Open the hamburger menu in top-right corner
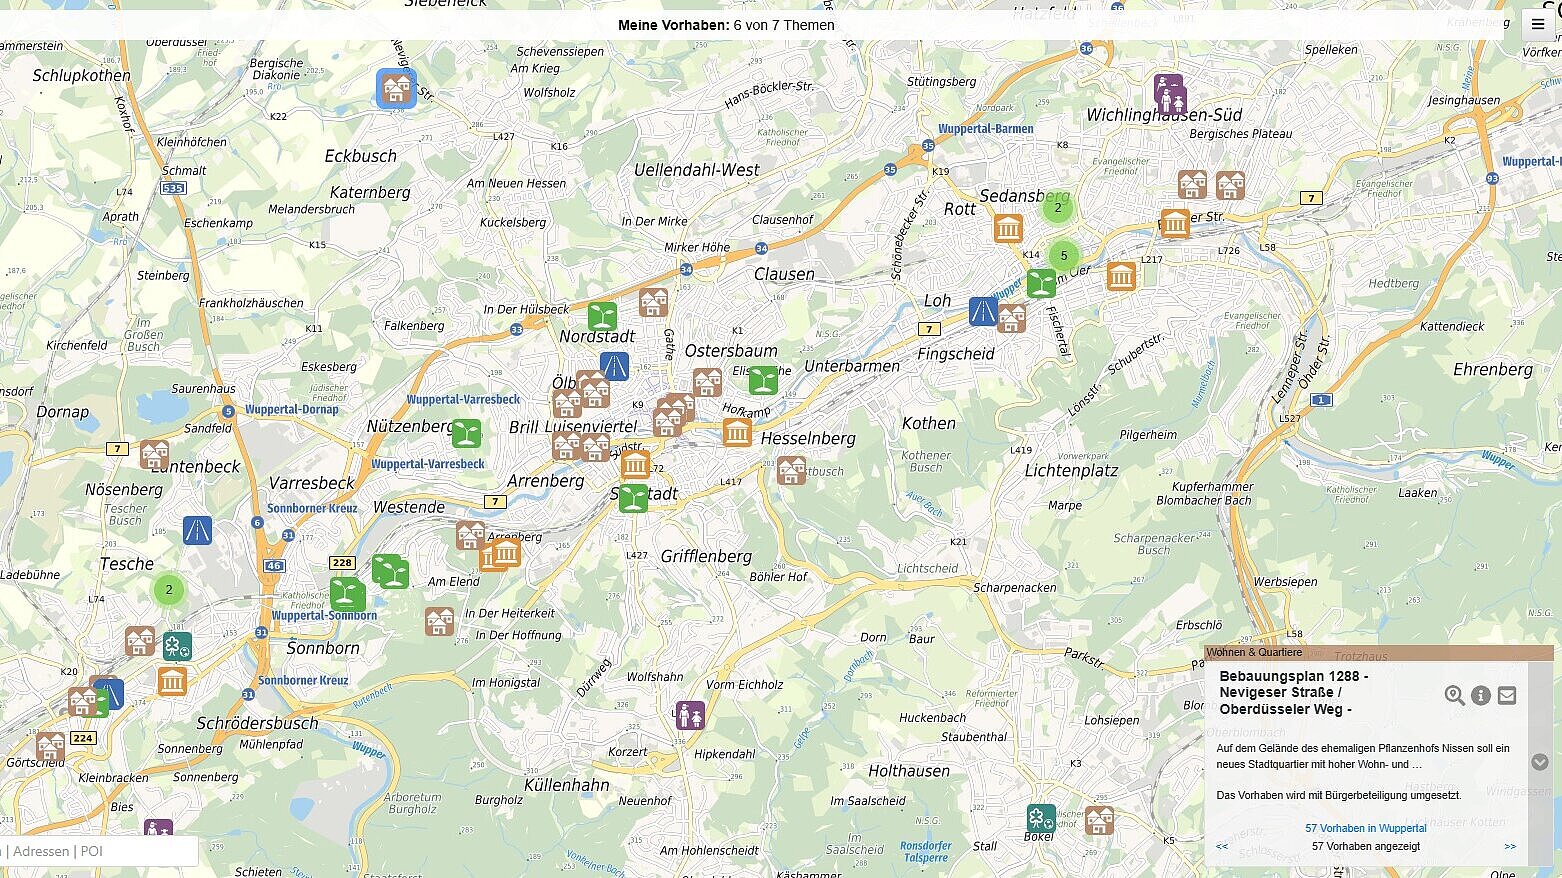 (x=1537, y=25)
